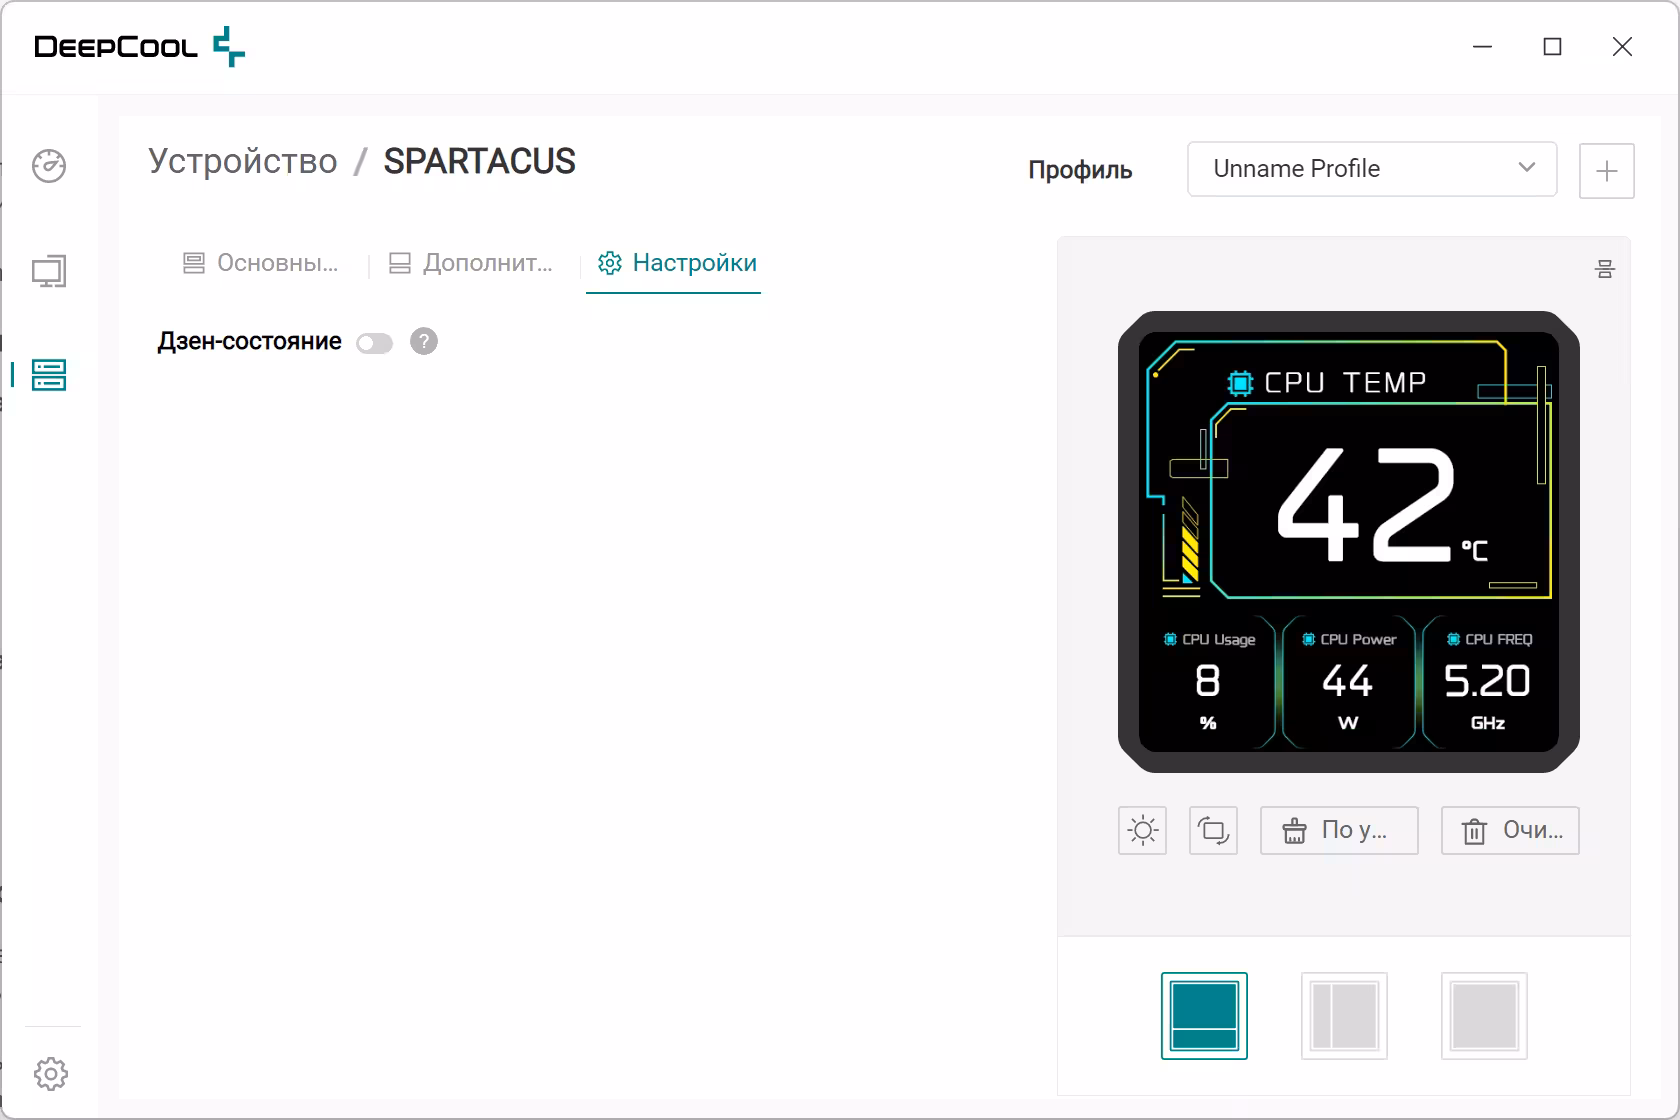The width and height of the screenshot is (1680, 1120).
Task: Minimize the DeepCool window
Action: tap(1483, 47)
